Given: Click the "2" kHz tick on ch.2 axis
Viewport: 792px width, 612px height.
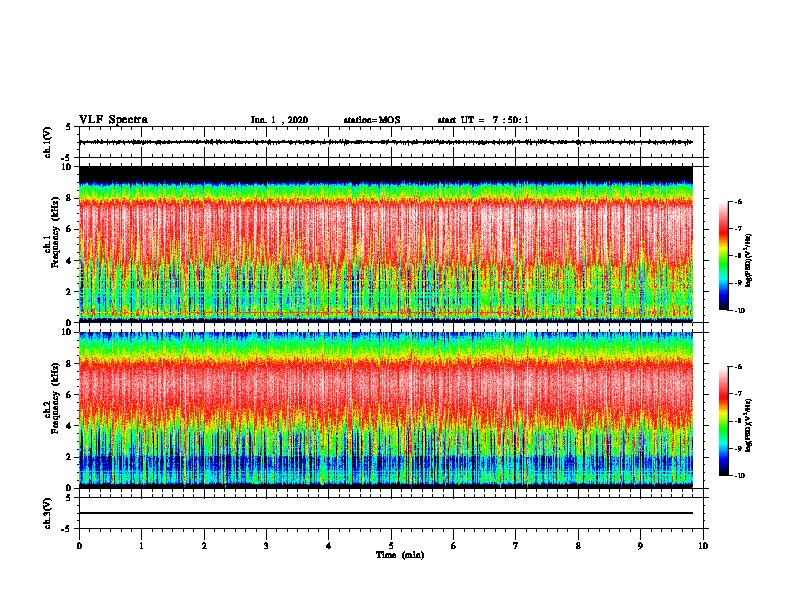Looking at the screenshot, I should (x=69, y=457).
